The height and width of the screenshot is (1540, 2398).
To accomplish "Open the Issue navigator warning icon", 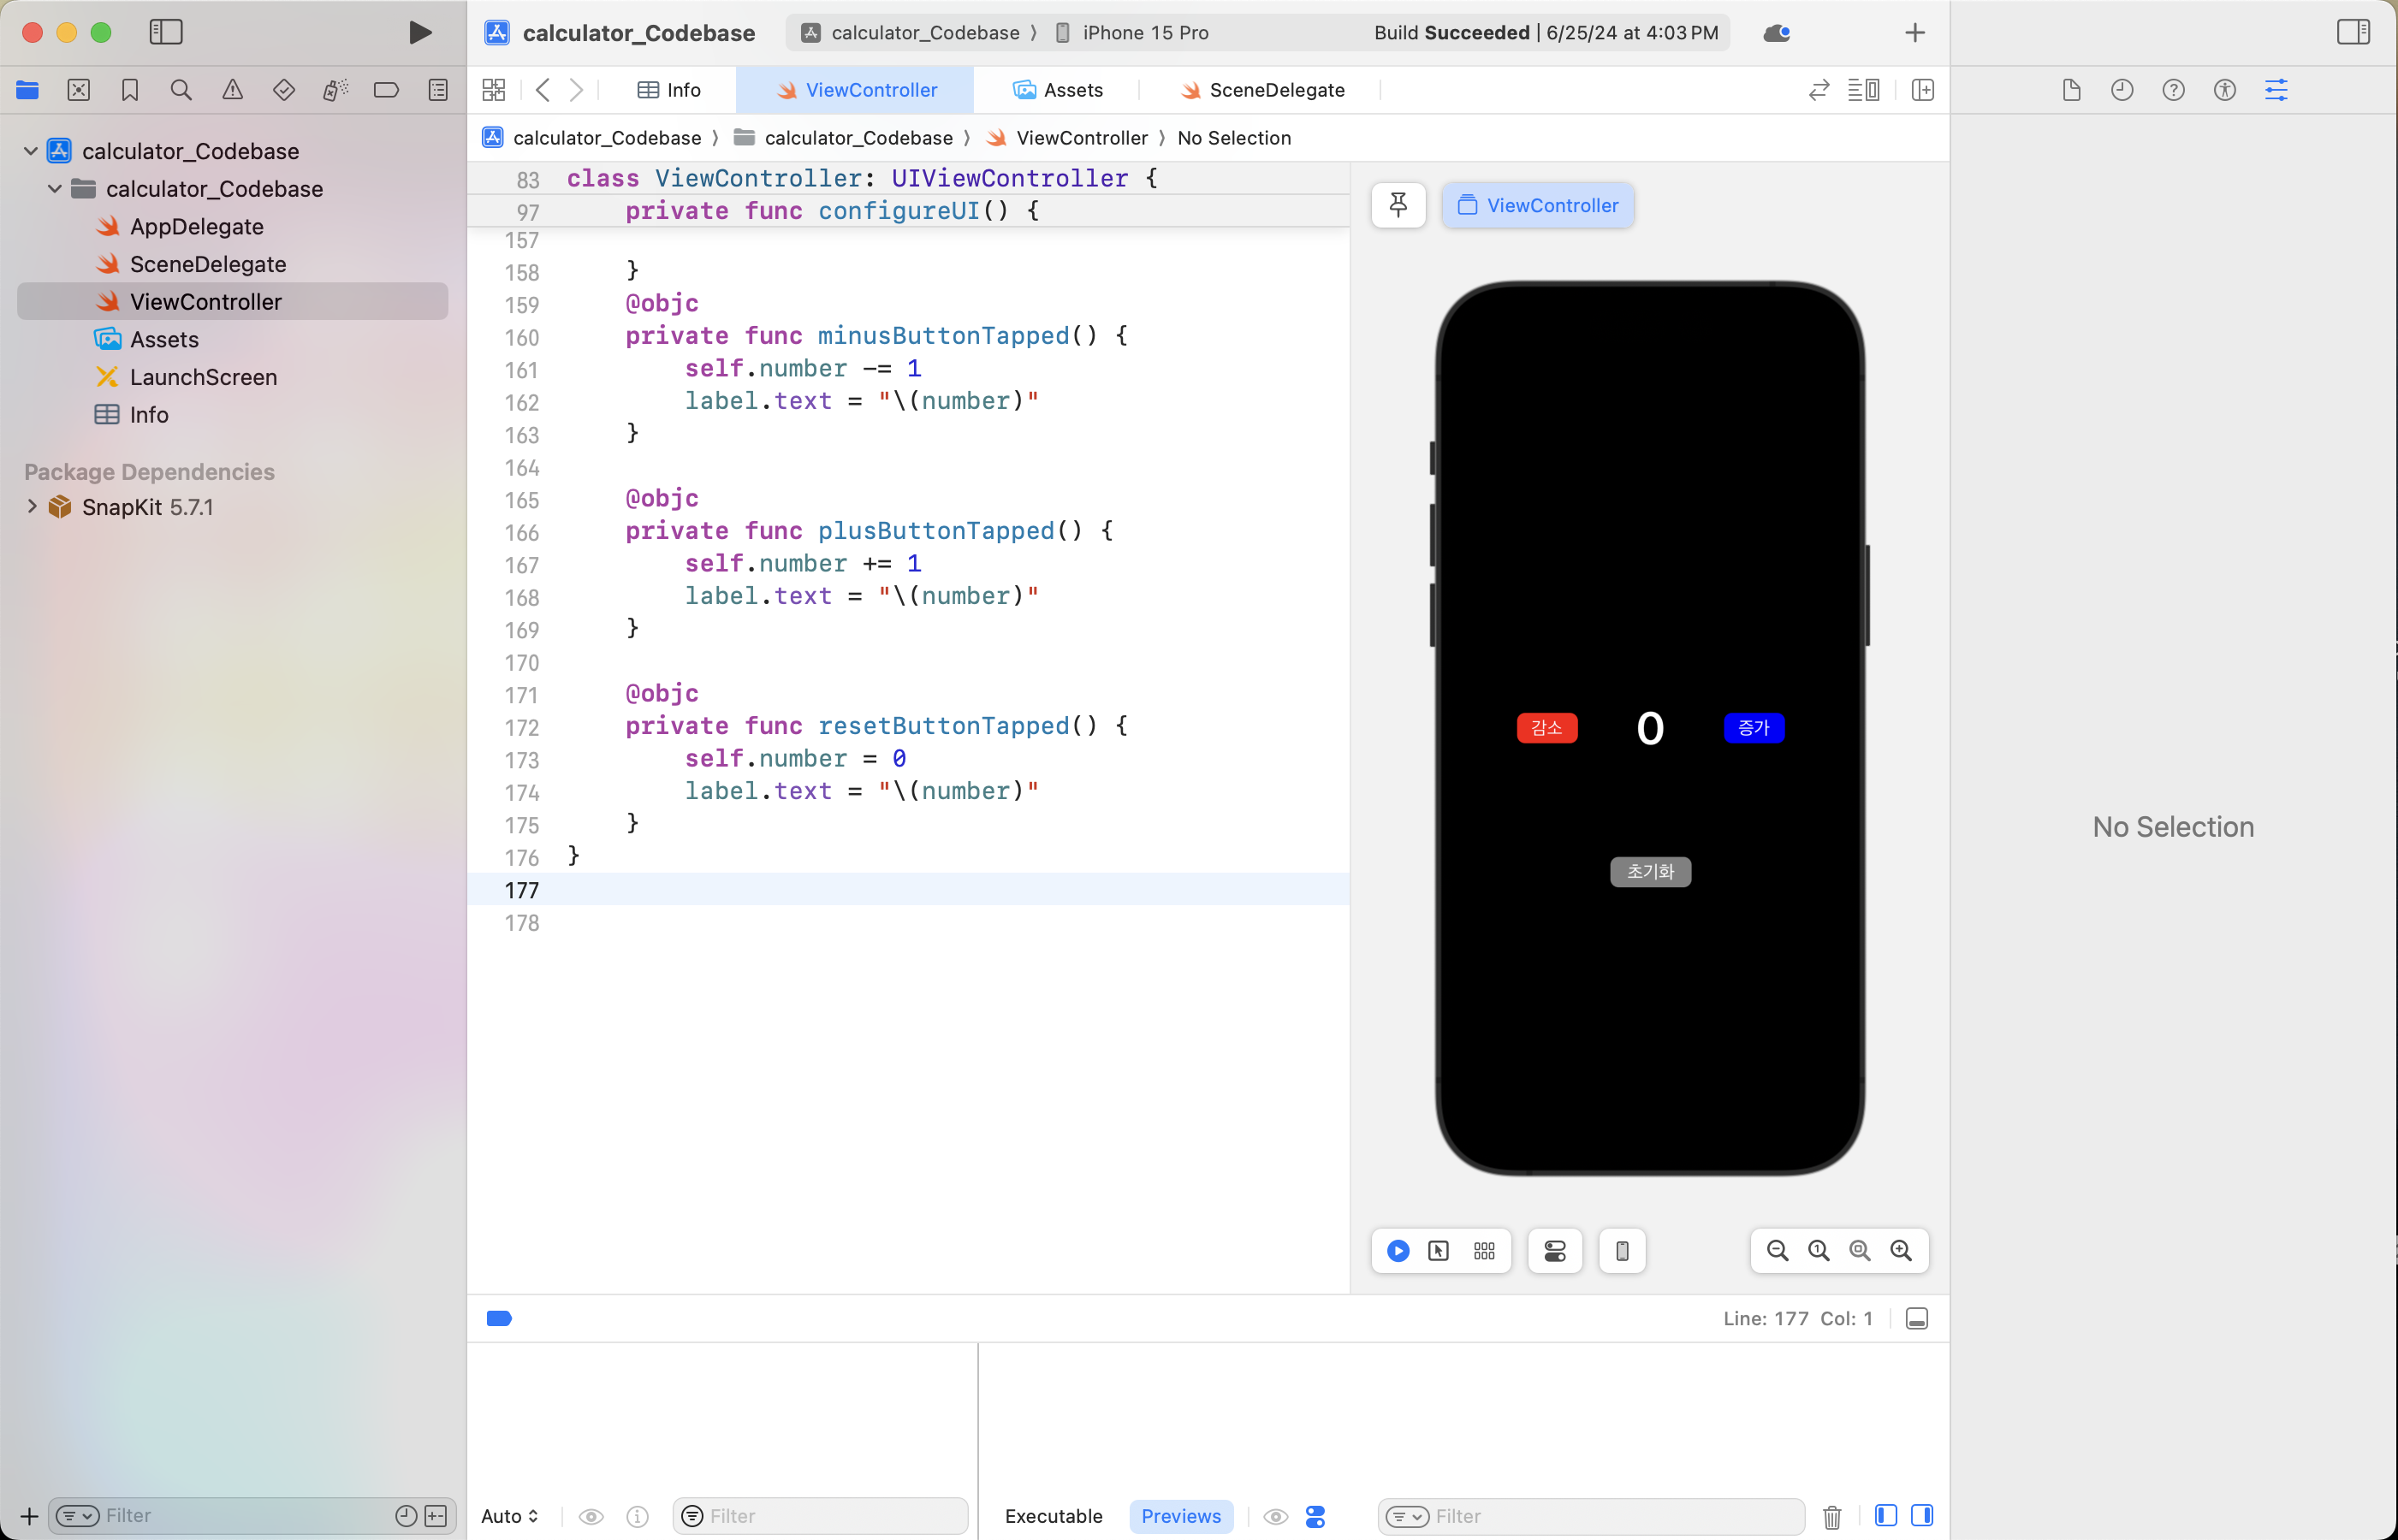I will click(x=232, y=90).
